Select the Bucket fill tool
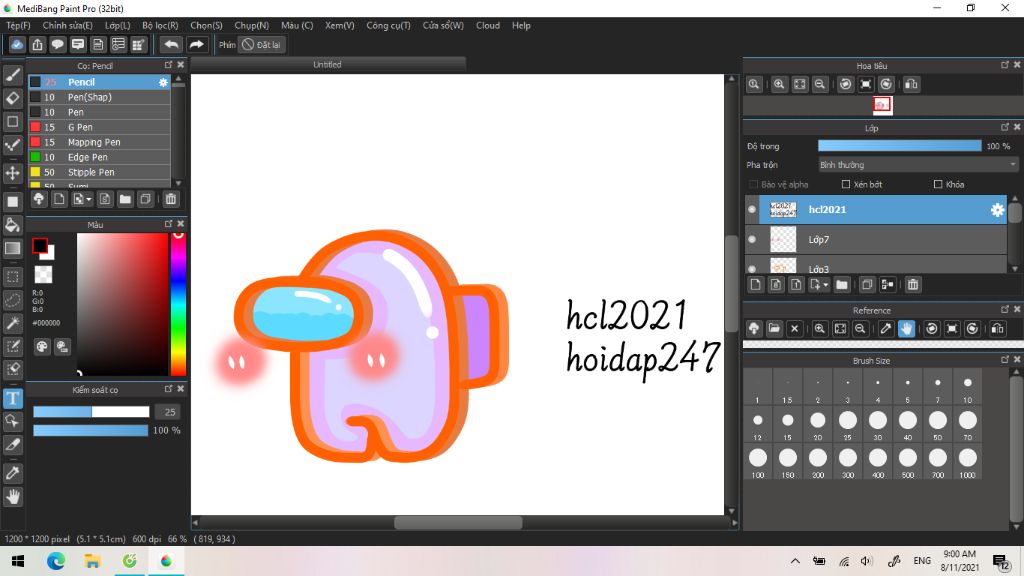 point(12,225)
